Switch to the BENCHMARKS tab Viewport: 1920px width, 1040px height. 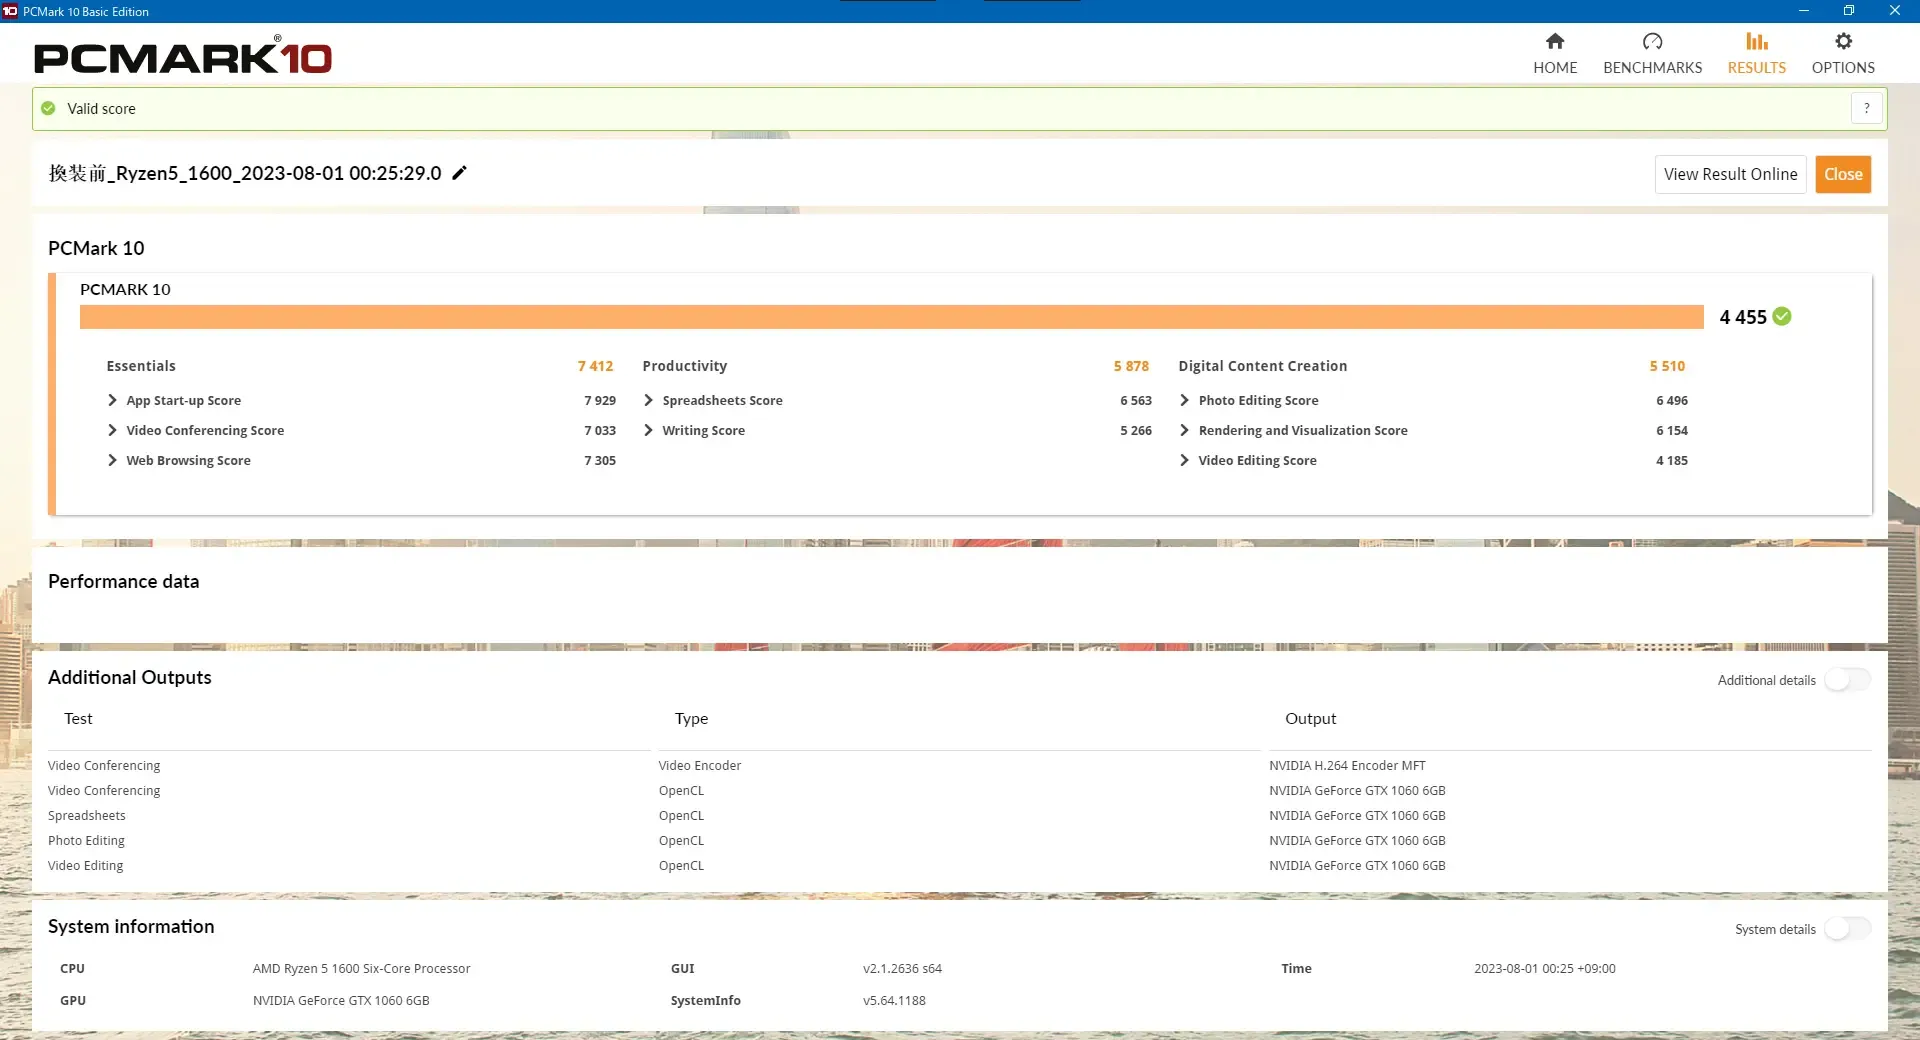[1652, 68]
